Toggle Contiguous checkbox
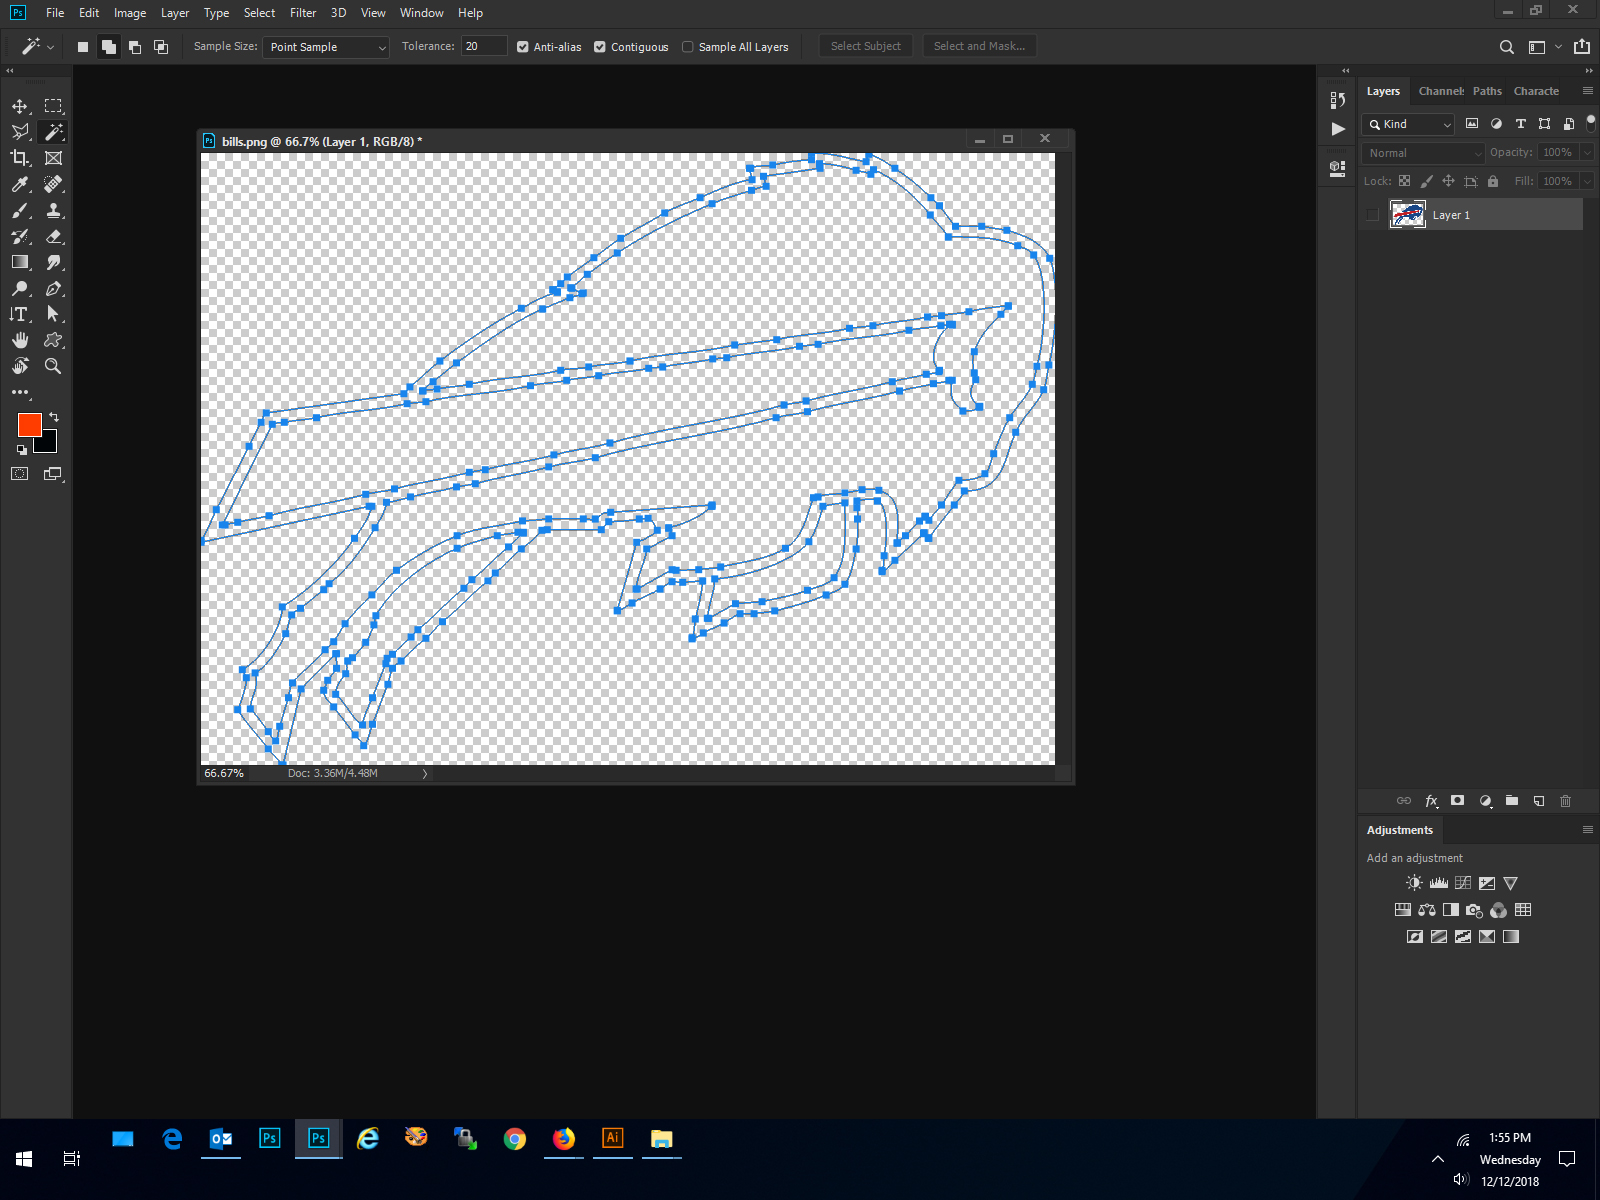The image size is (1600, 1200). (x=600, y=47)
